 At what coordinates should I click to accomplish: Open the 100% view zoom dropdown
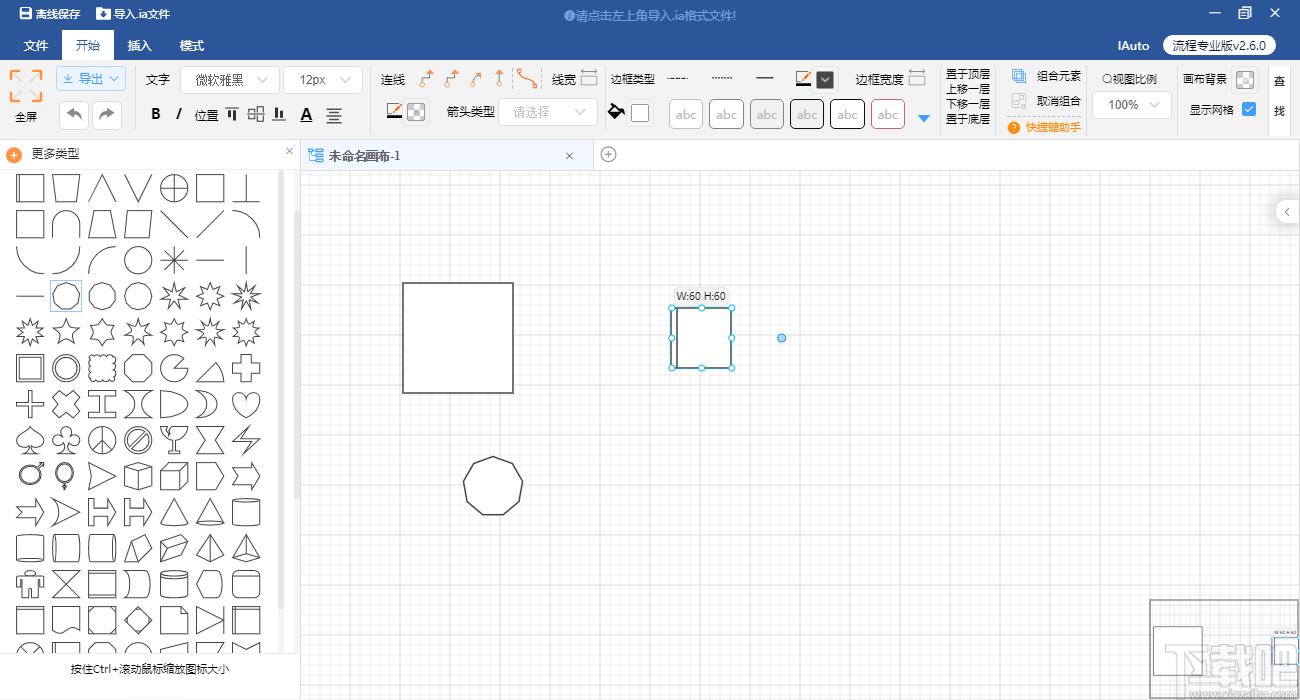1132,104
